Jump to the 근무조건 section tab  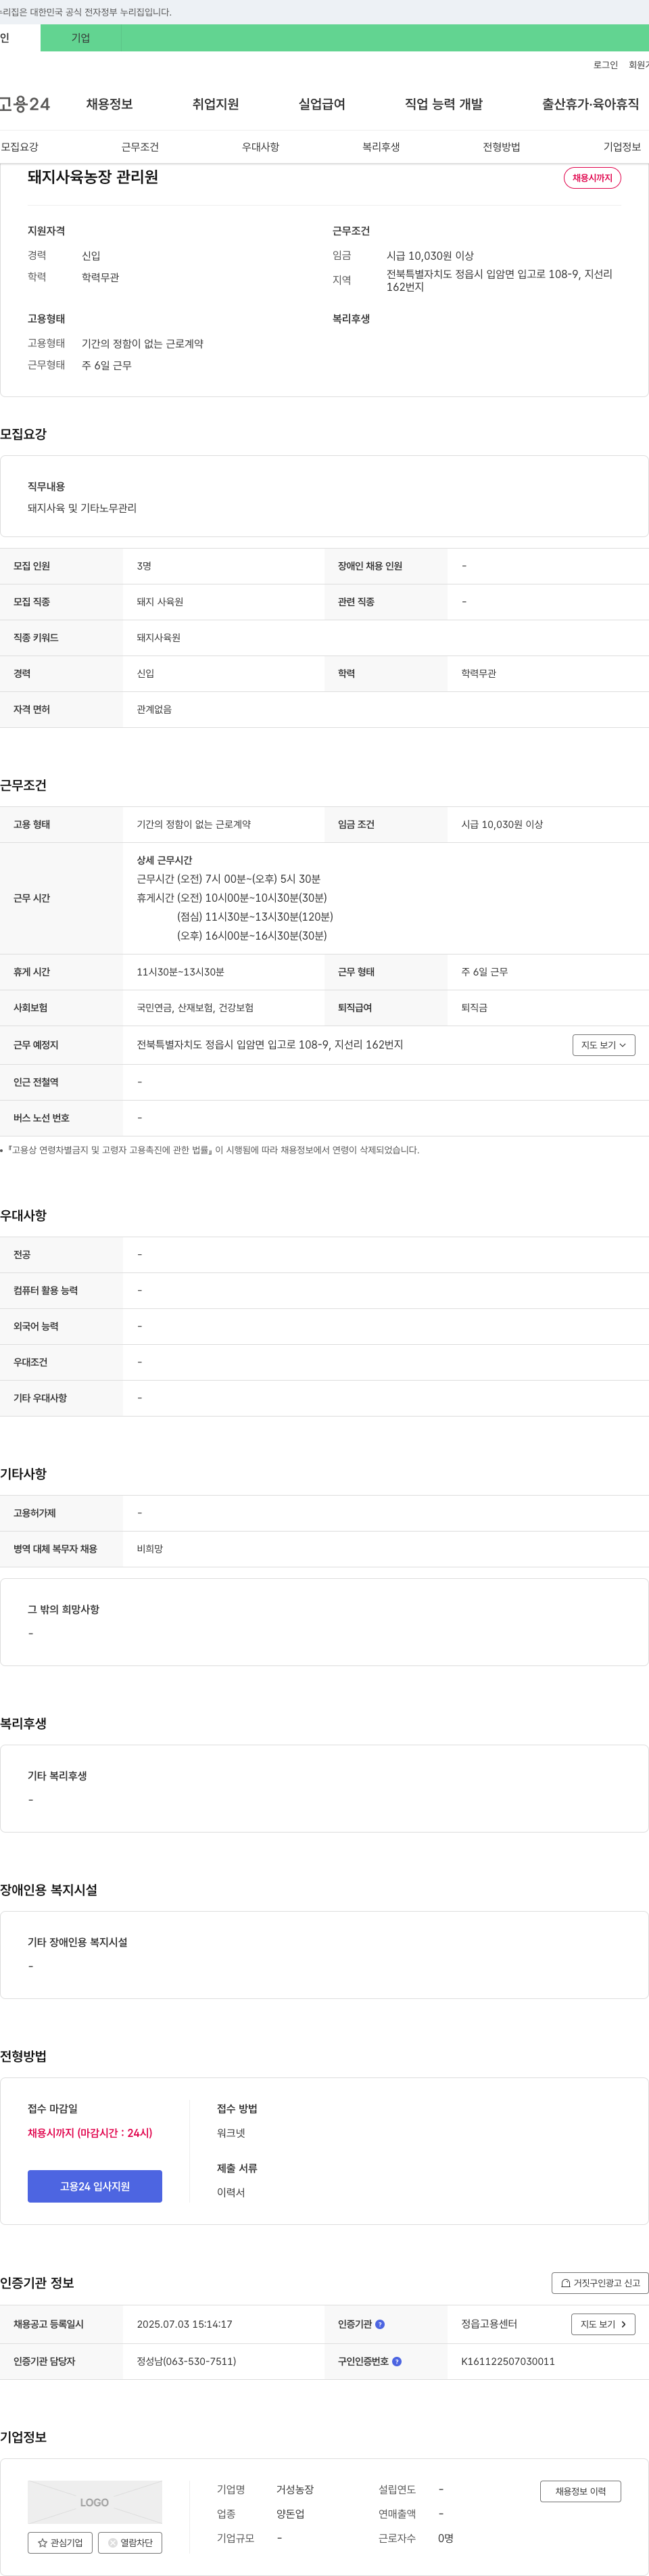[x=140, y=147]
